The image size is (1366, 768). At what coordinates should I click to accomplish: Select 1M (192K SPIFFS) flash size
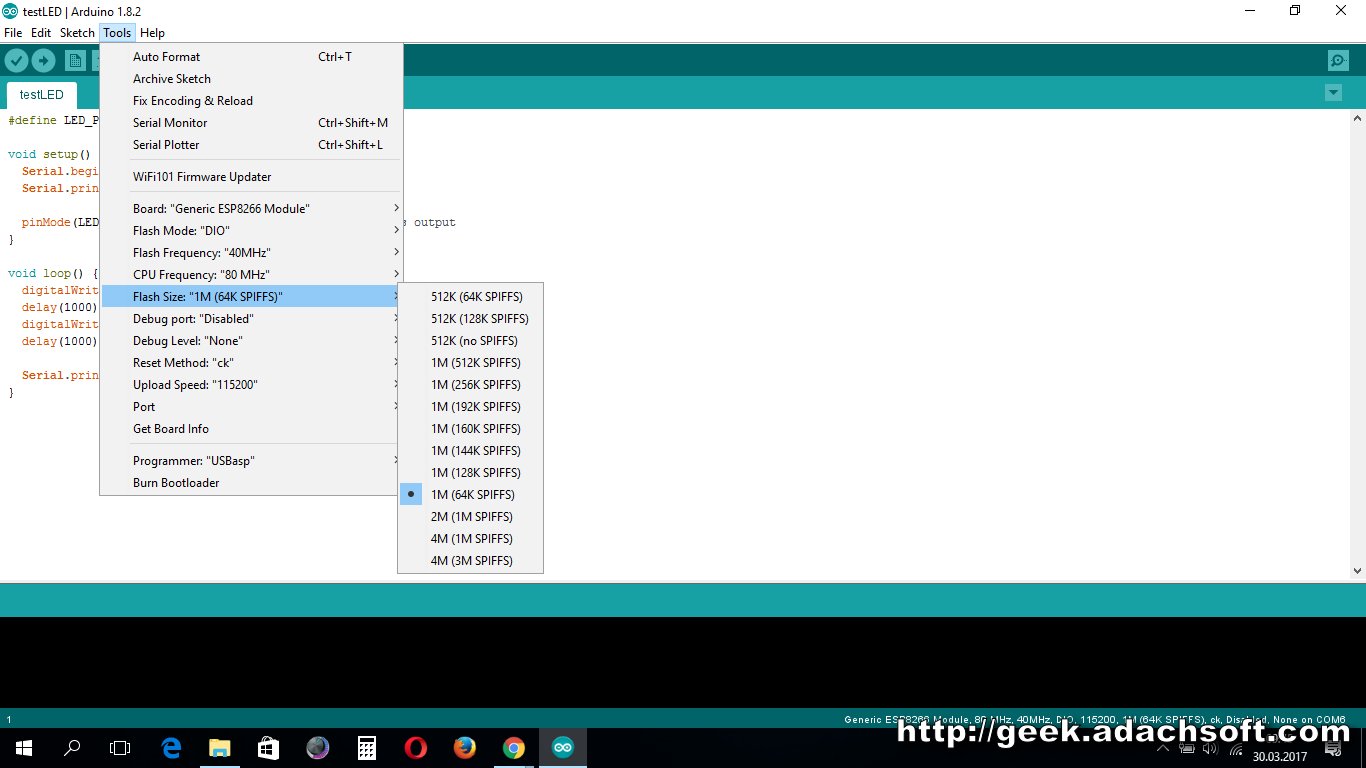pyautogui.click(x=470, y=407)
